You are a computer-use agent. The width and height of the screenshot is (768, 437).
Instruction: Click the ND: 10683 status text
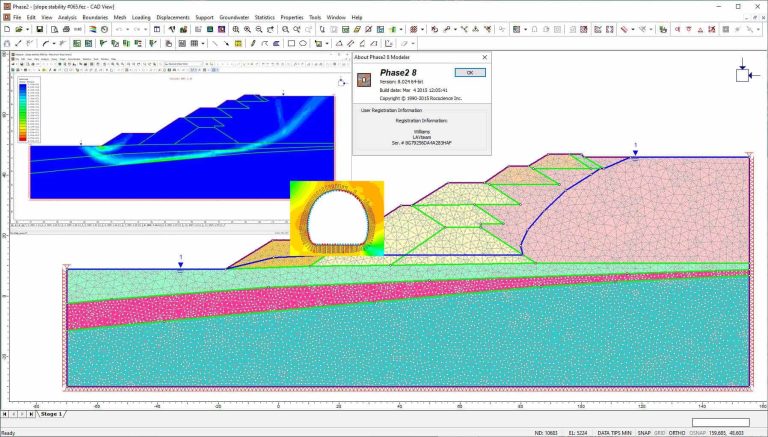tap(547, 433)
